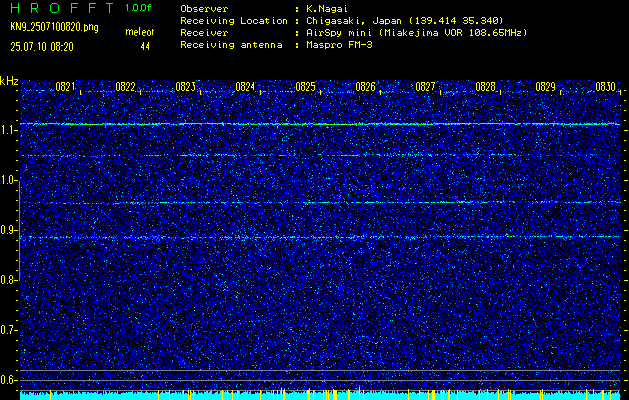Click the Receiver label
Viewport: 629px width, 400px height.
[204, 33]
